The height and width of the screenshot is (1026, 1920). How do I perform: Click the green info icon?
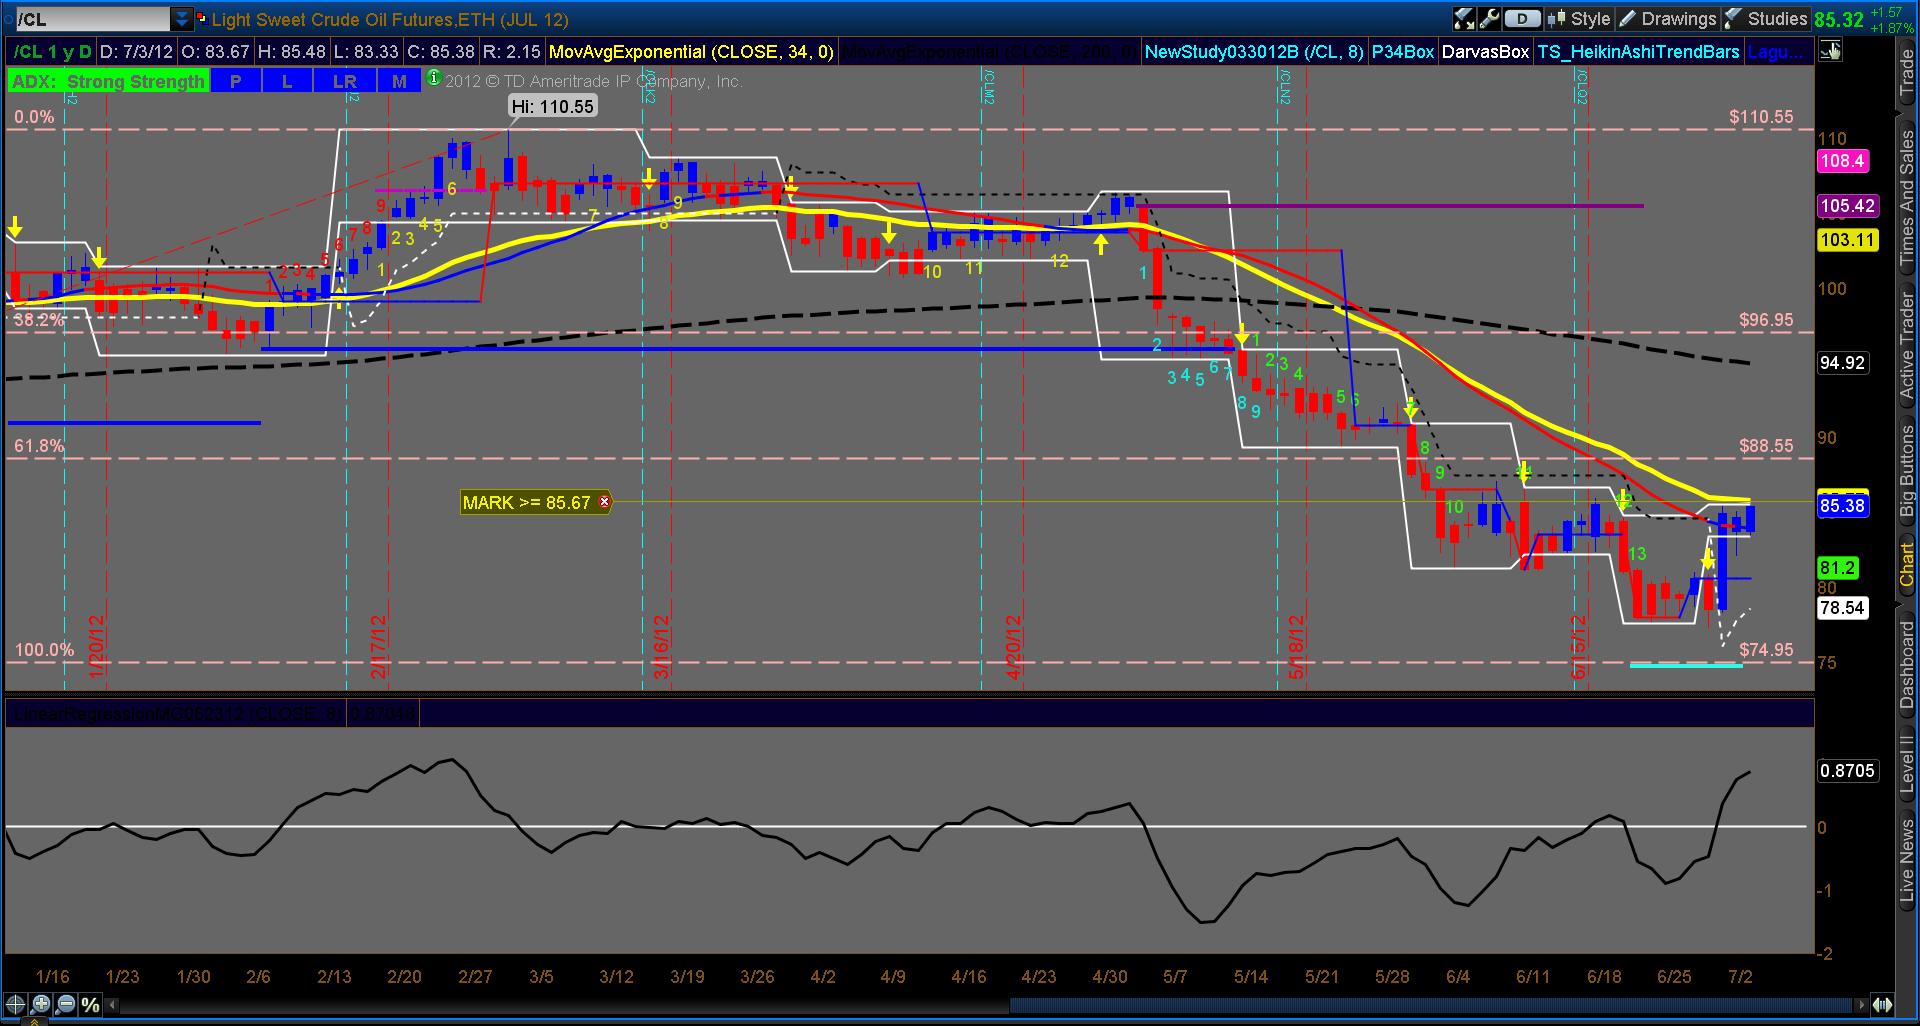(x=434, y=78)
